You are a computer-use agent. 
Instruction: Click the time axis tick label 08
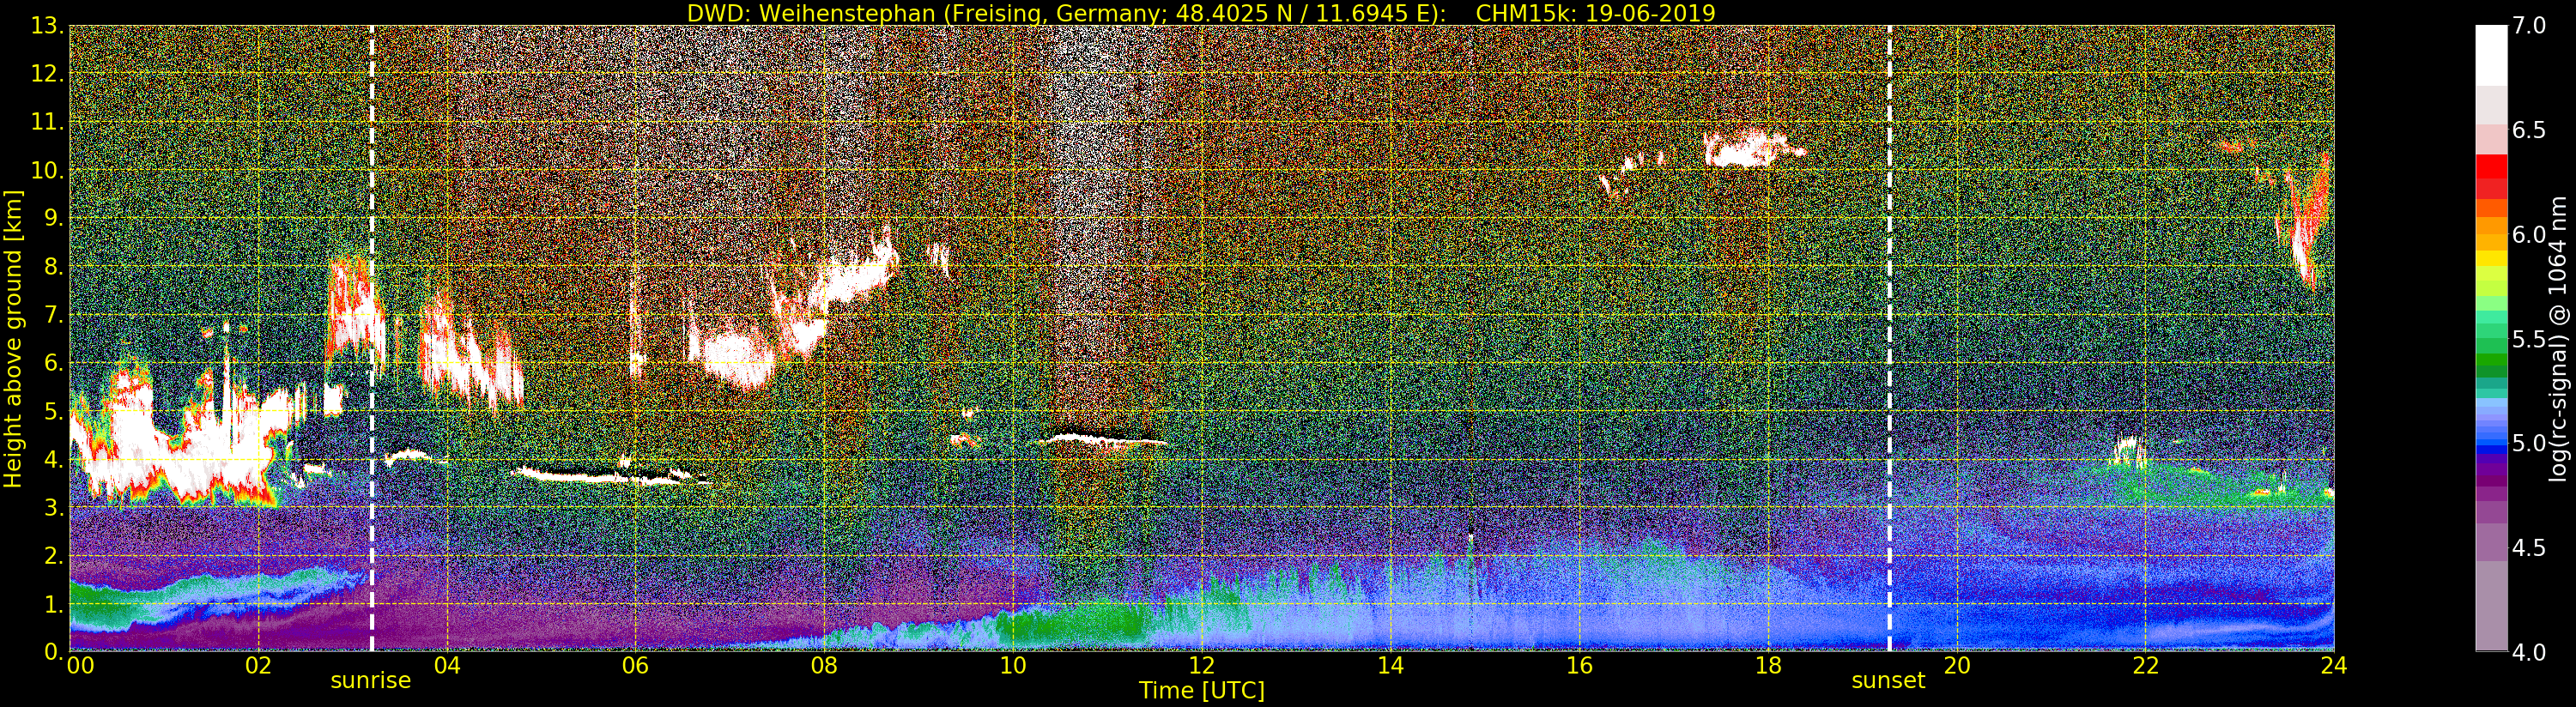tap(824, 666)
